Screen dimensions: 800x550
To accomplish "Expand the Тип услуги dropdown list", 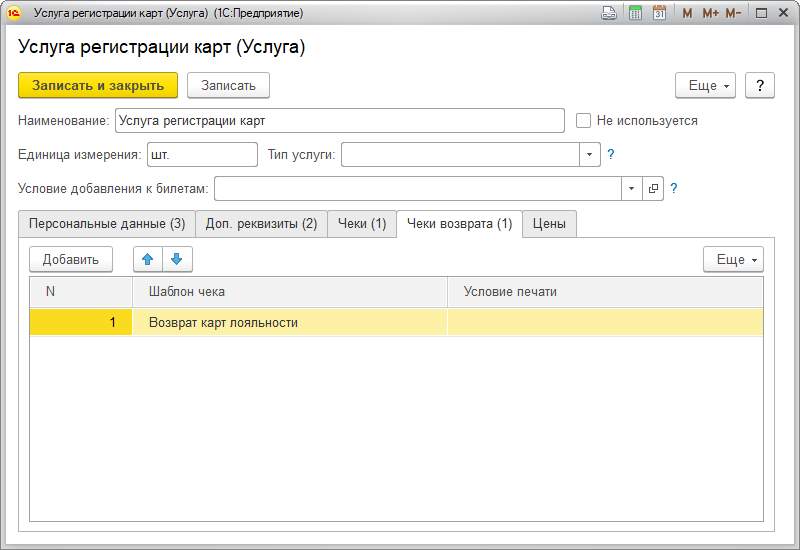I will tap(589, 154).
